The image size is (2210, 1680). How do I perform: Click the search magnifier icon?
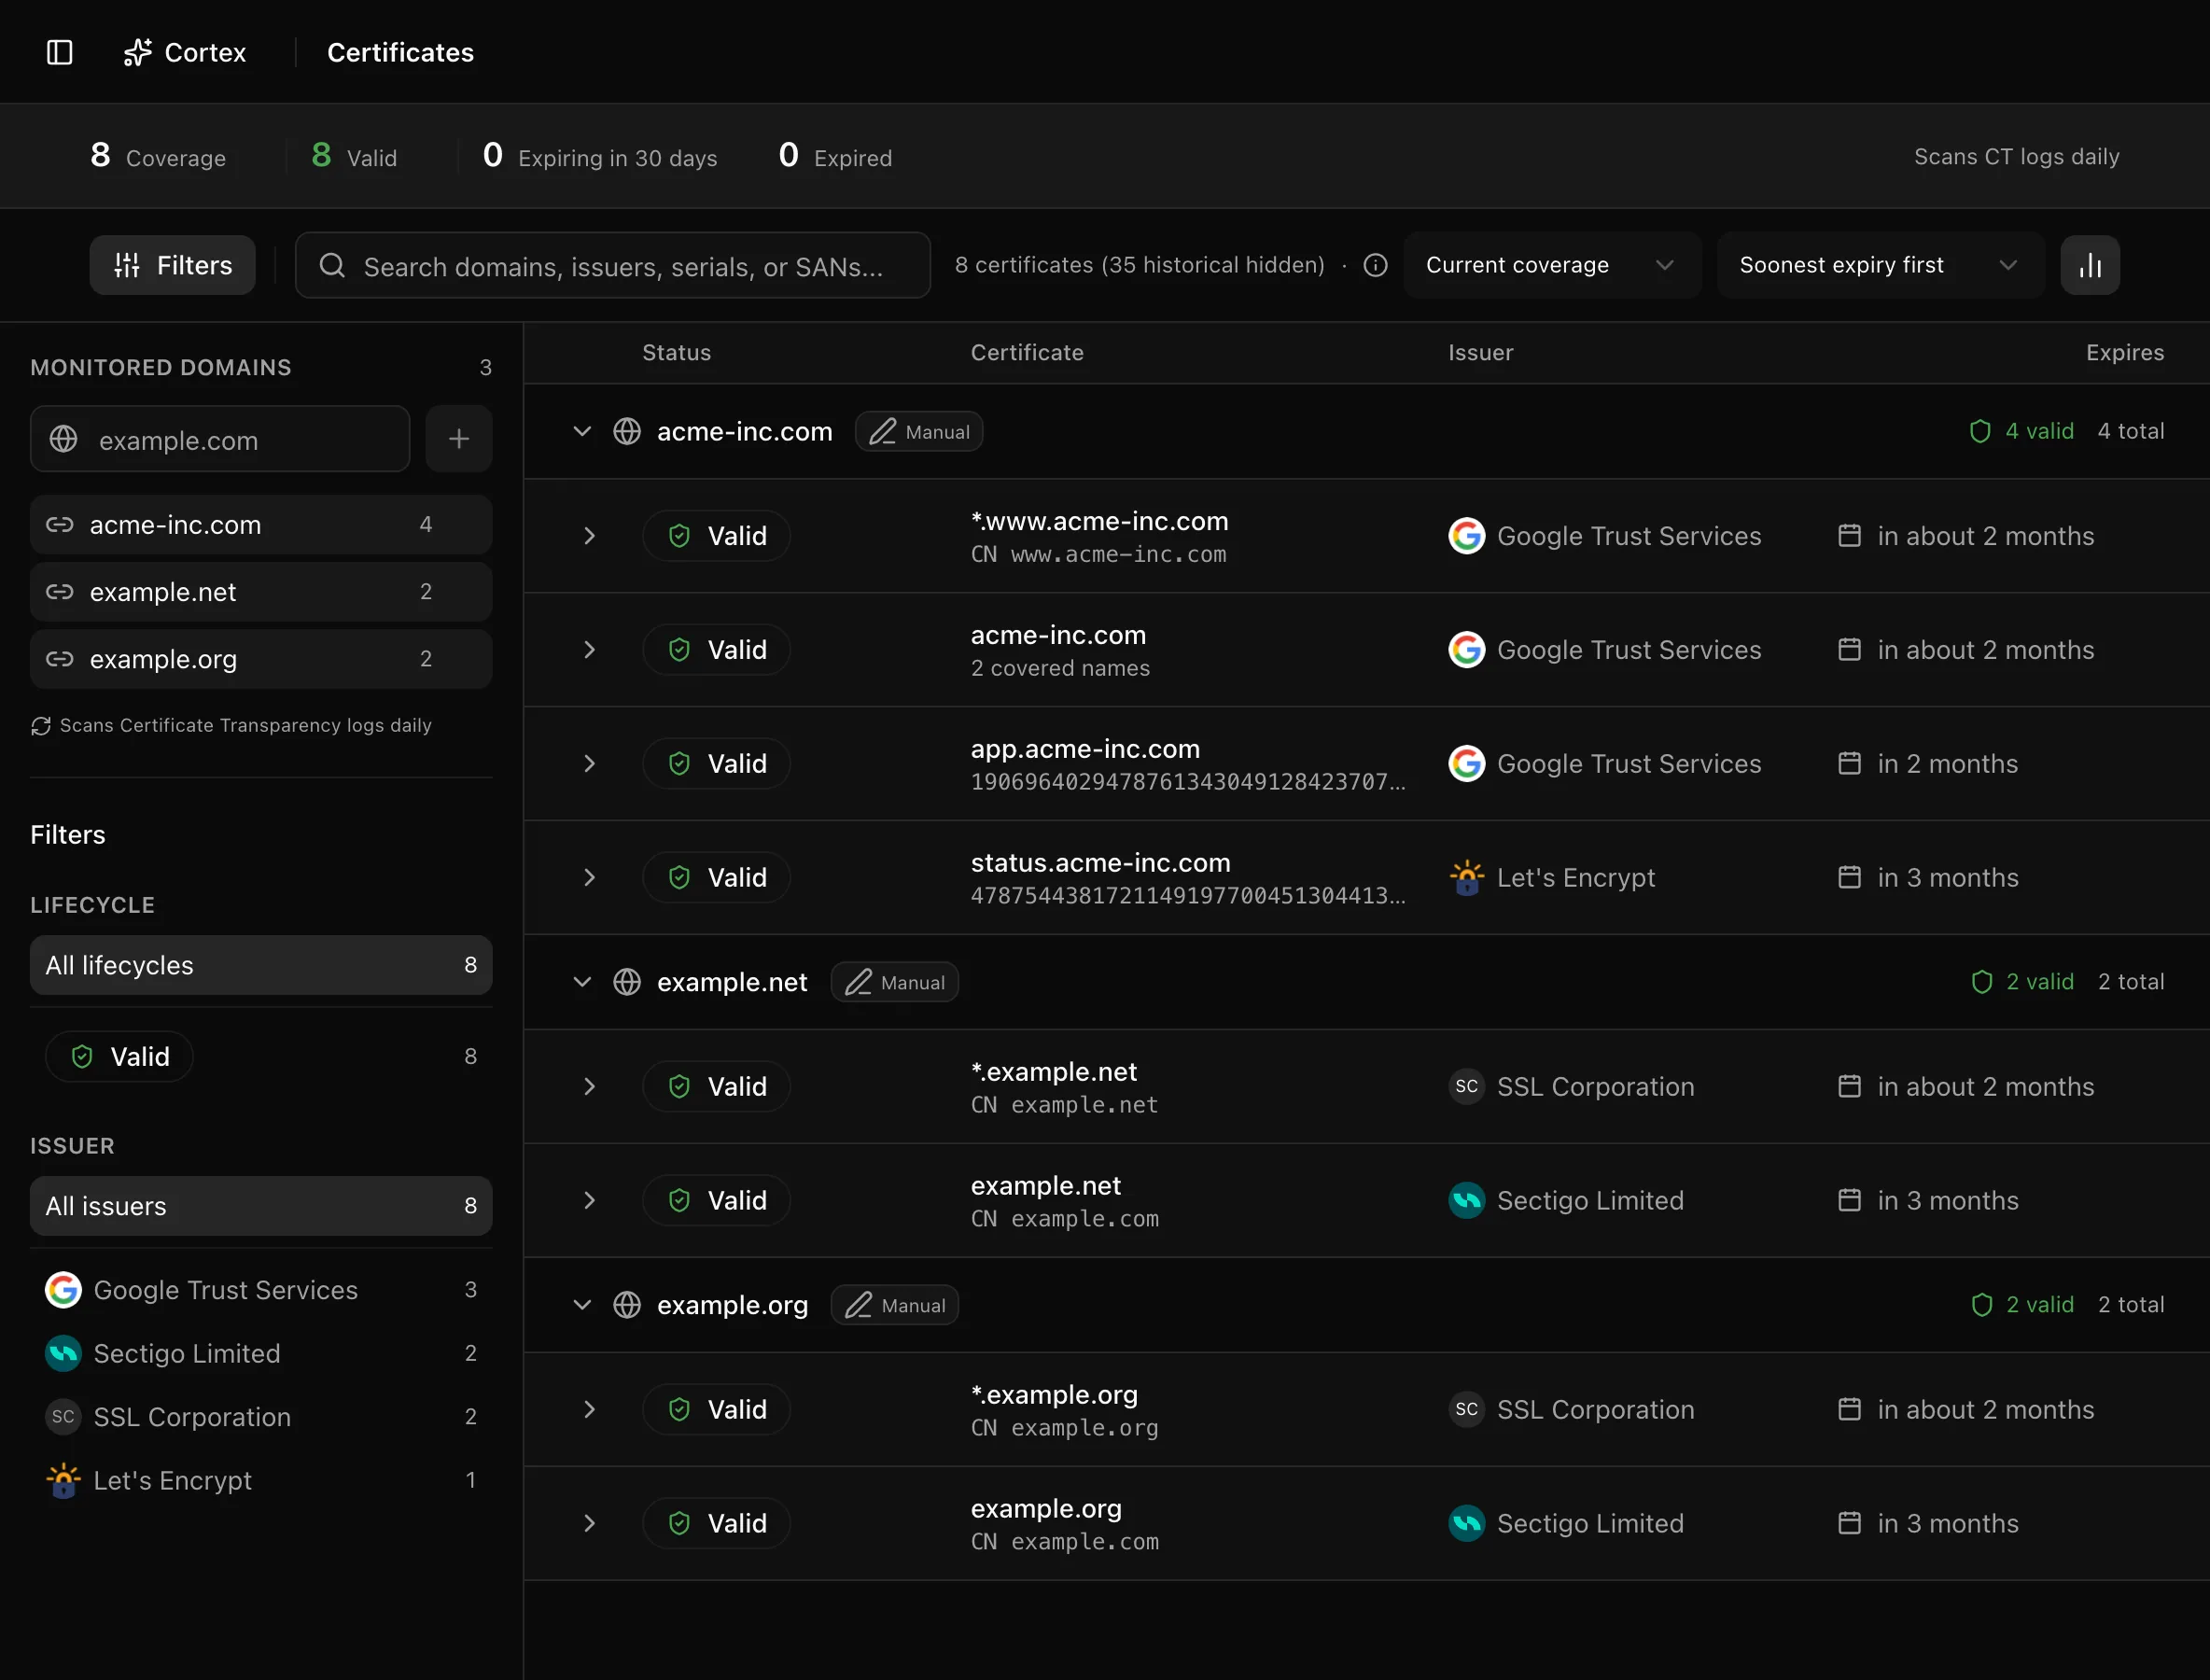[x=332, y=265]
